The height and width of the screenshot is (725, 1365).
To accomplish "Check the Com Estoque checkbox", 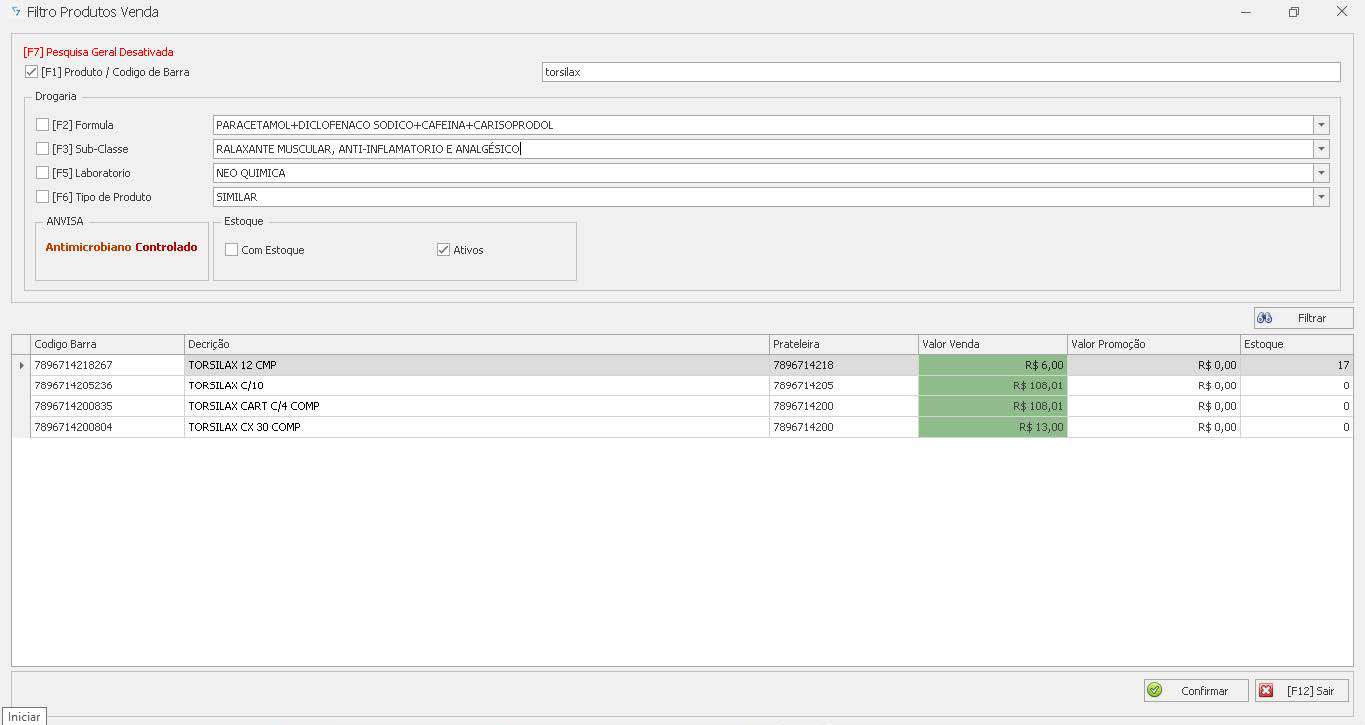I will (231, 250).
